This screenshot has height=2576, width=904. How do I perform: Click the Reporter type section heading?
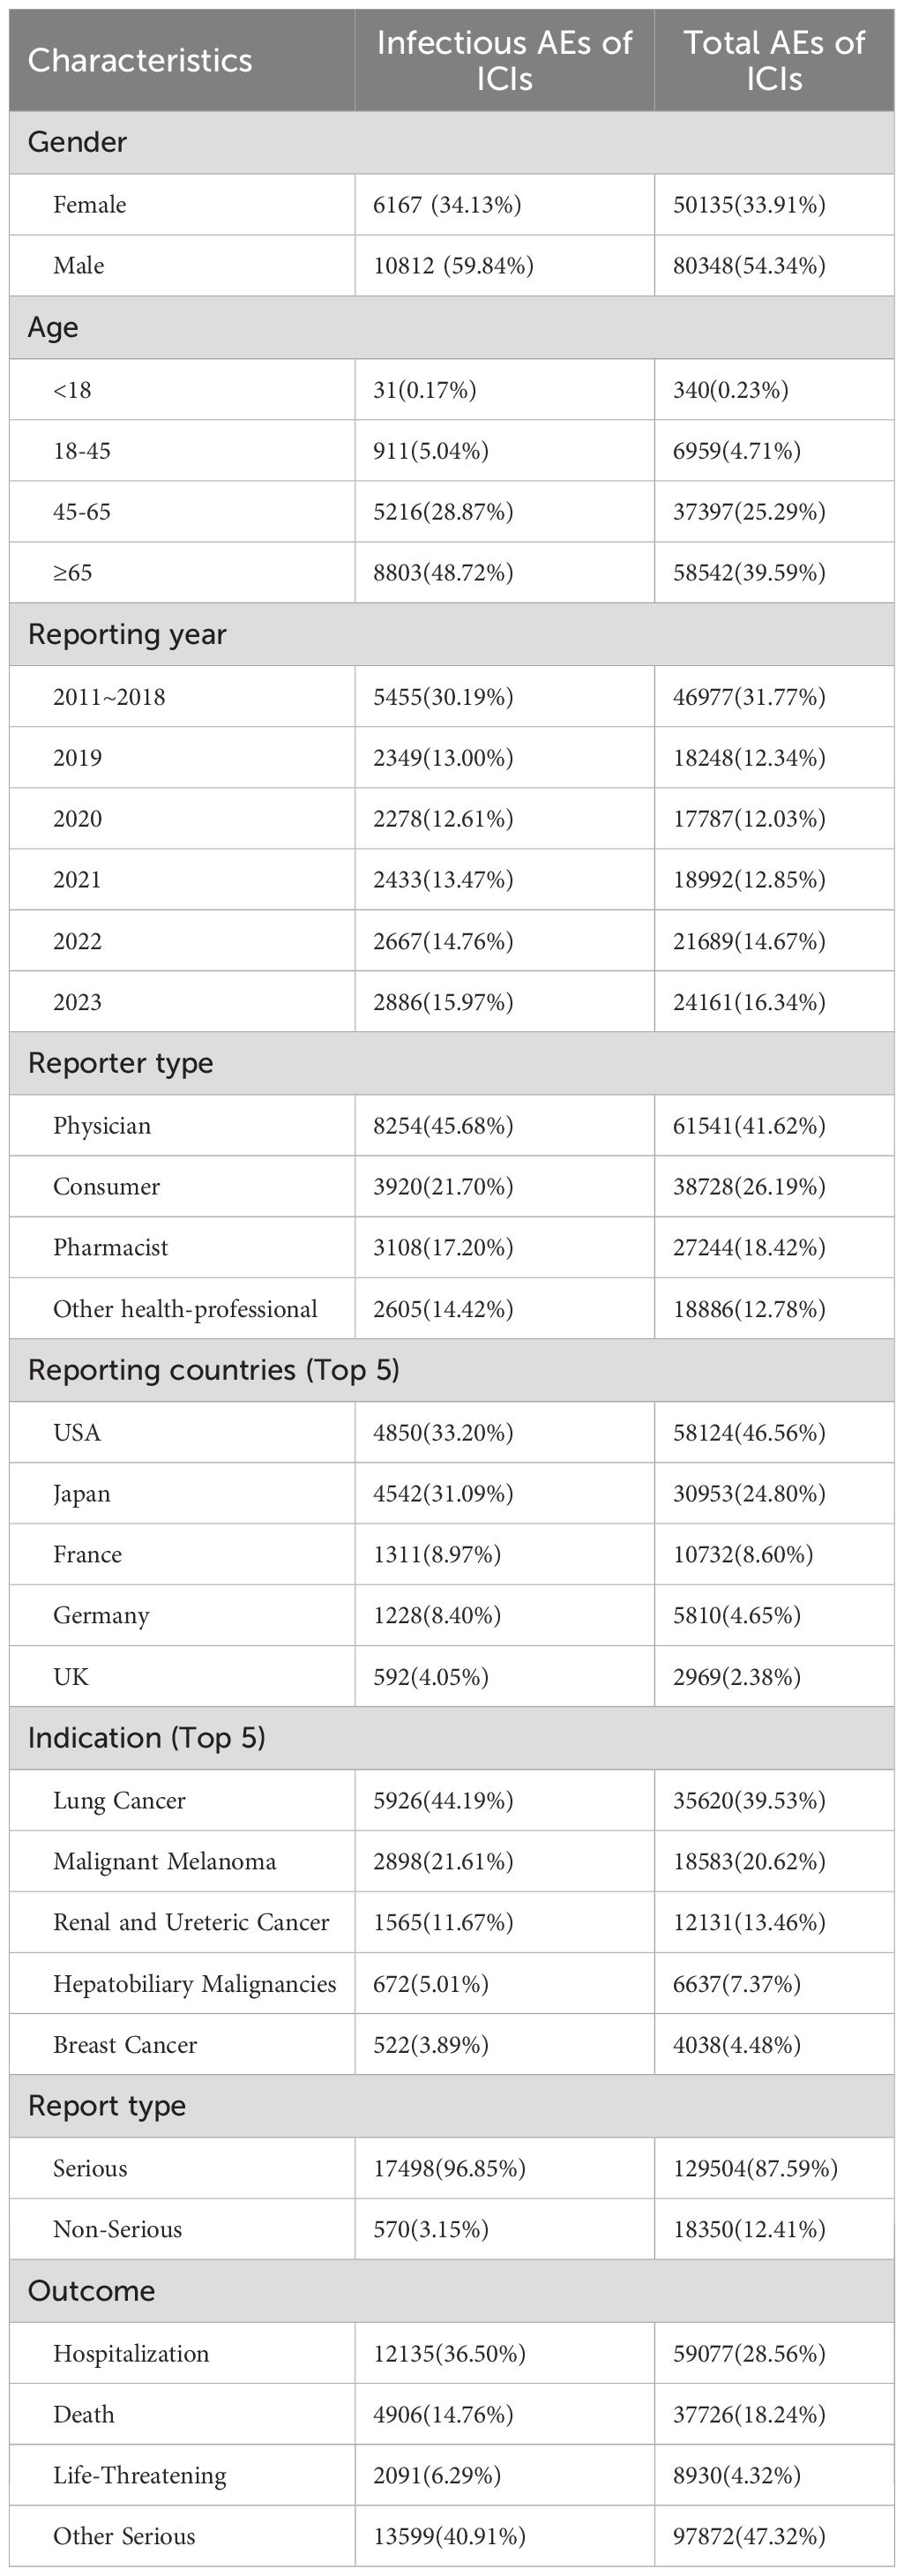coord(121,1064)
